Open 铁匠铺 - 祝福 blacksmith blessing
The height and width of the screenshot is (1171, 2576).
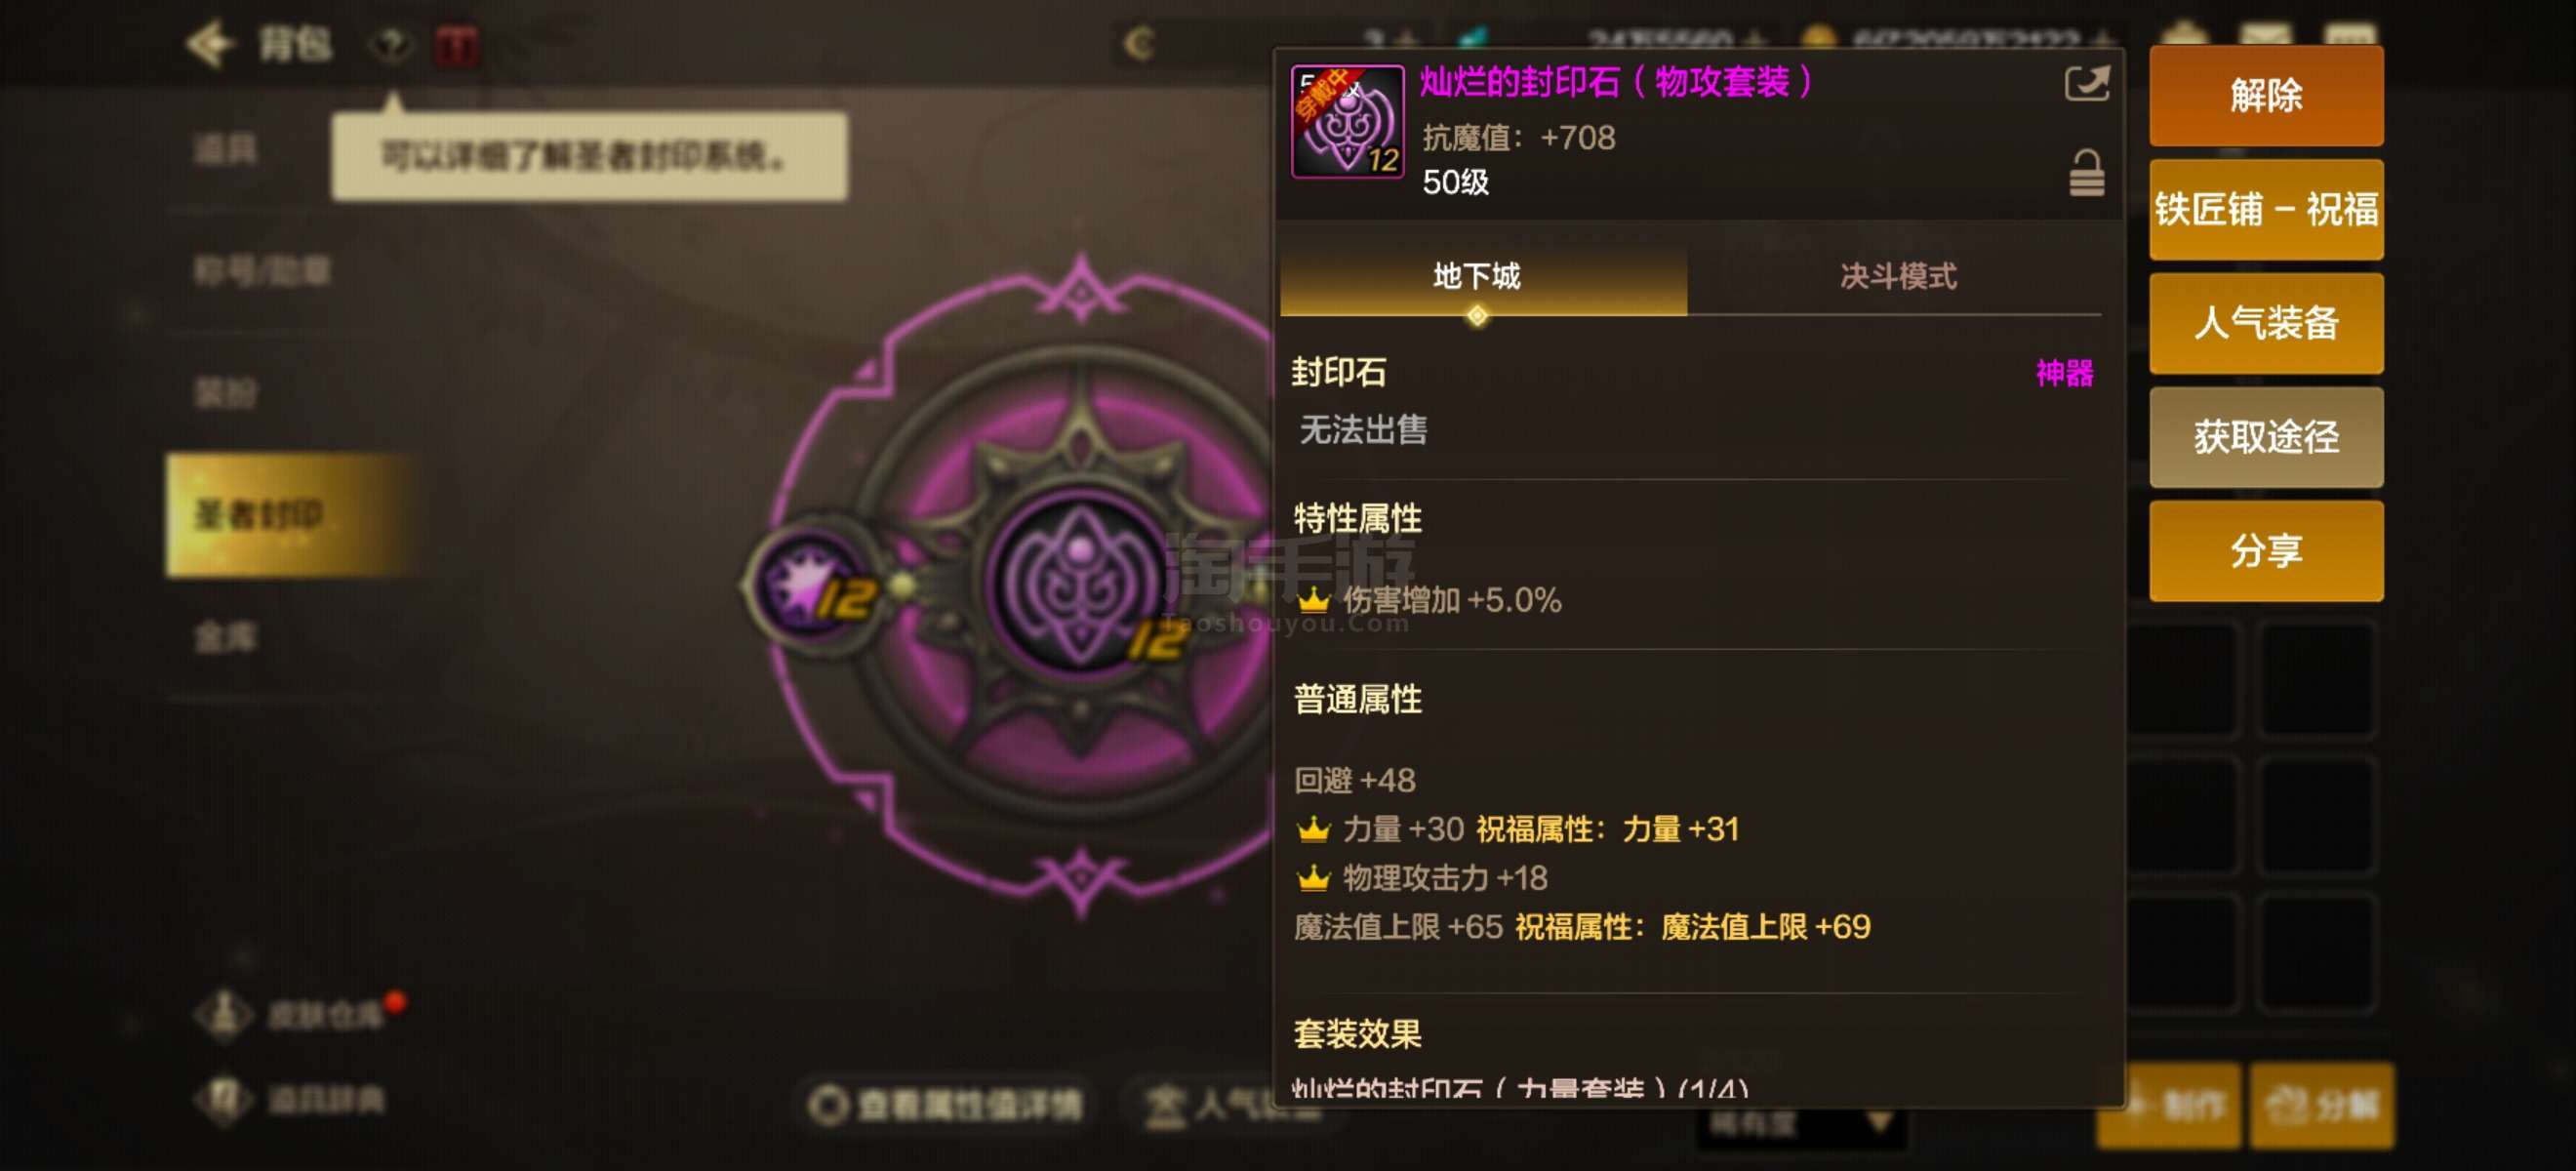(x=2265, y=210)
